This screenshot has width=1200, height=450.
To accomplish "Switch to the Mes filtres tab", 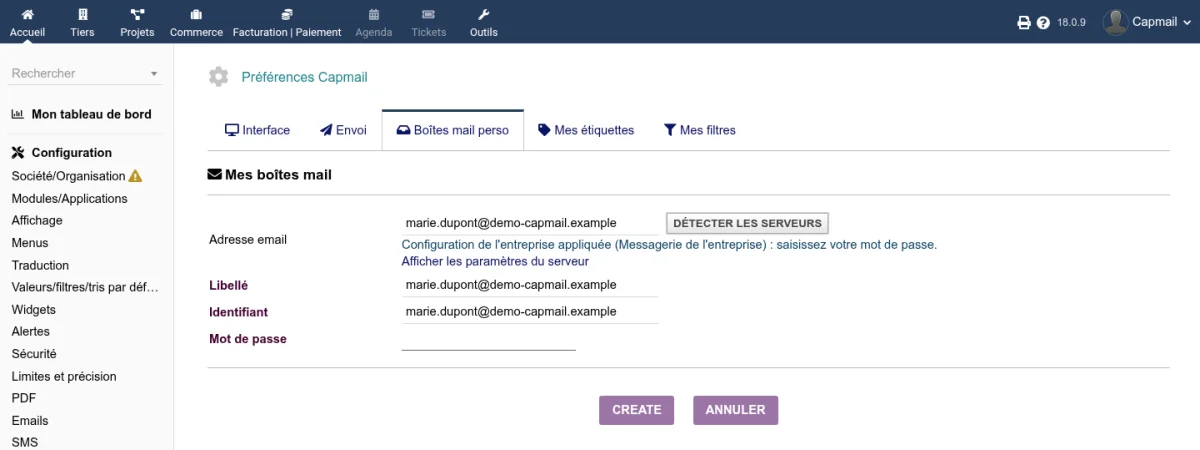I will pyautogui.click(x=700, y=130).
